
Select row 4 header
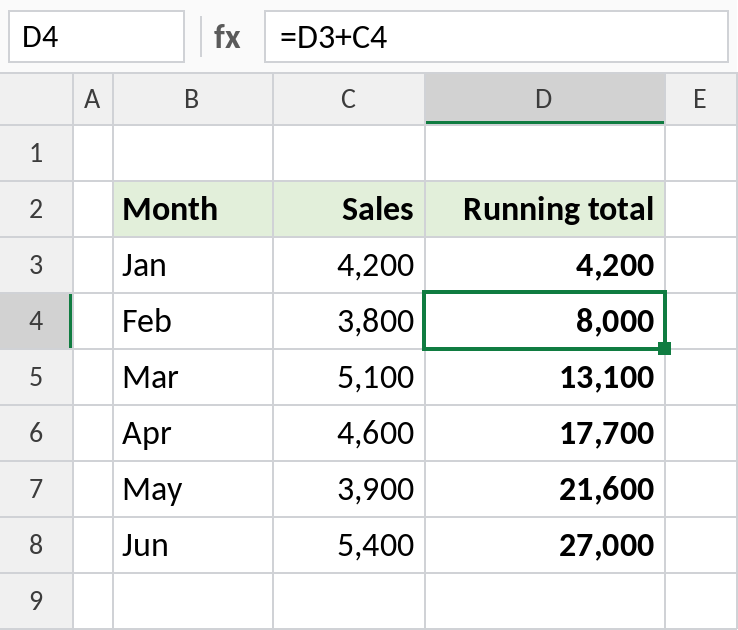(x=36, y=321)
